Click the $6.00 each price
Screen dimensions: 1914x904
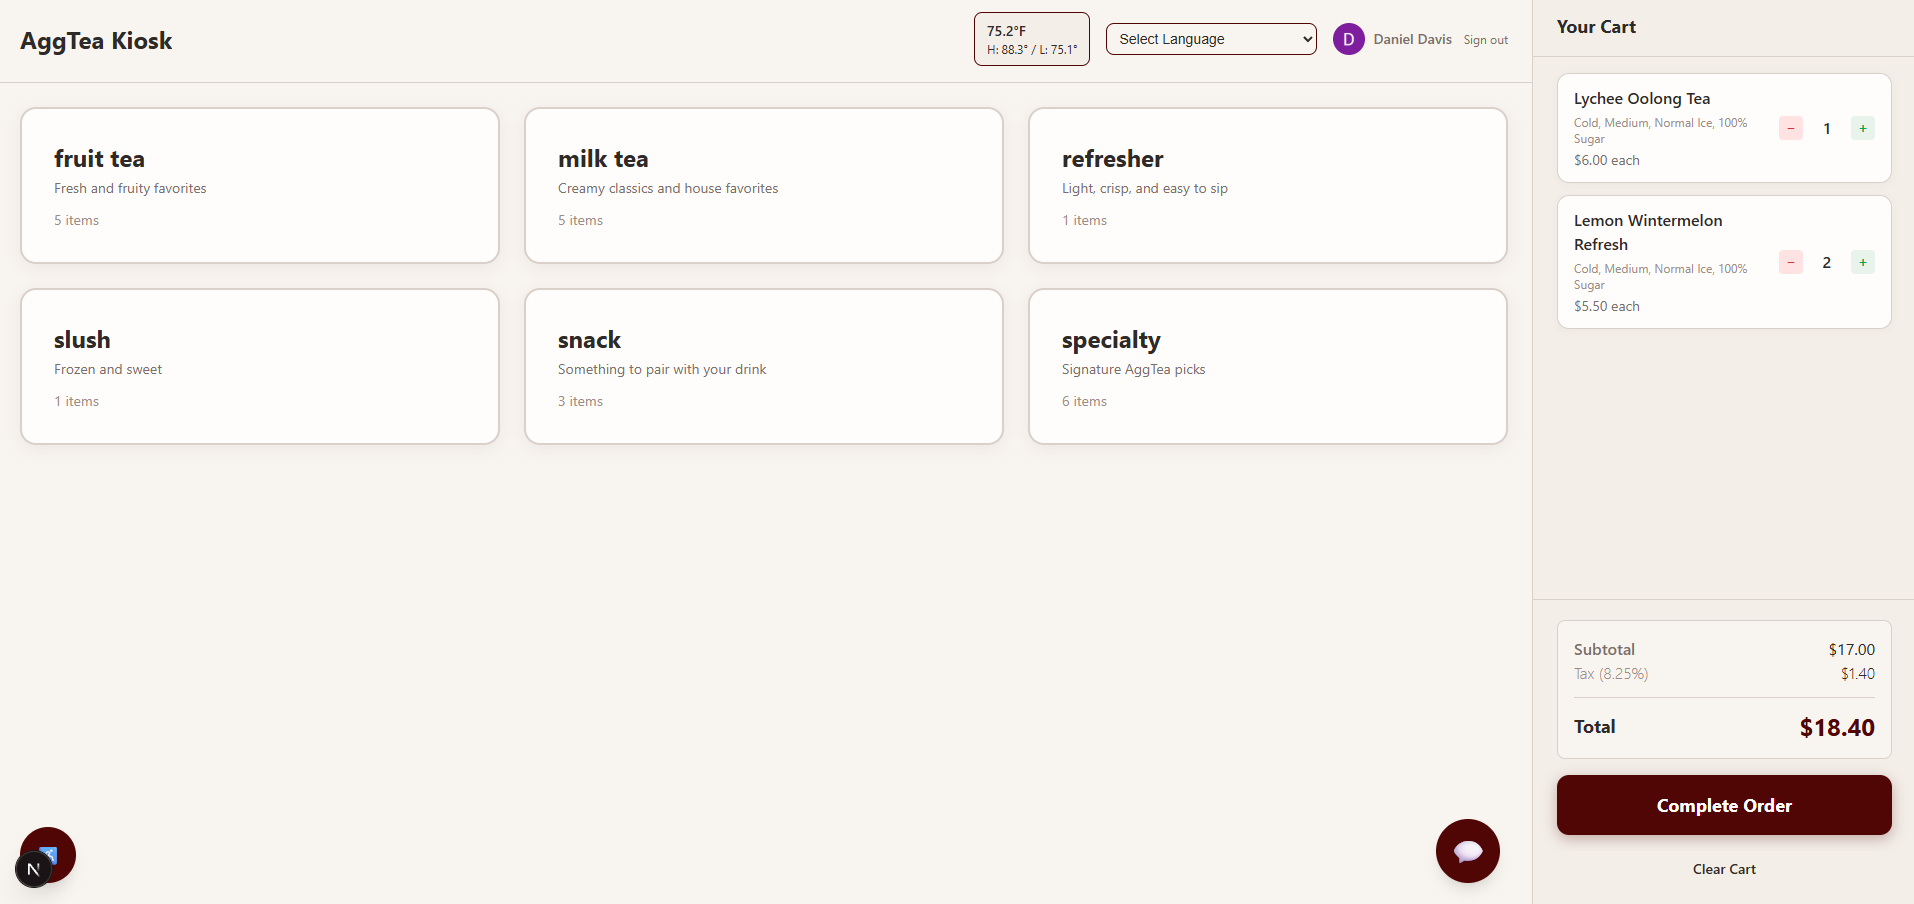click(1607, 160)
